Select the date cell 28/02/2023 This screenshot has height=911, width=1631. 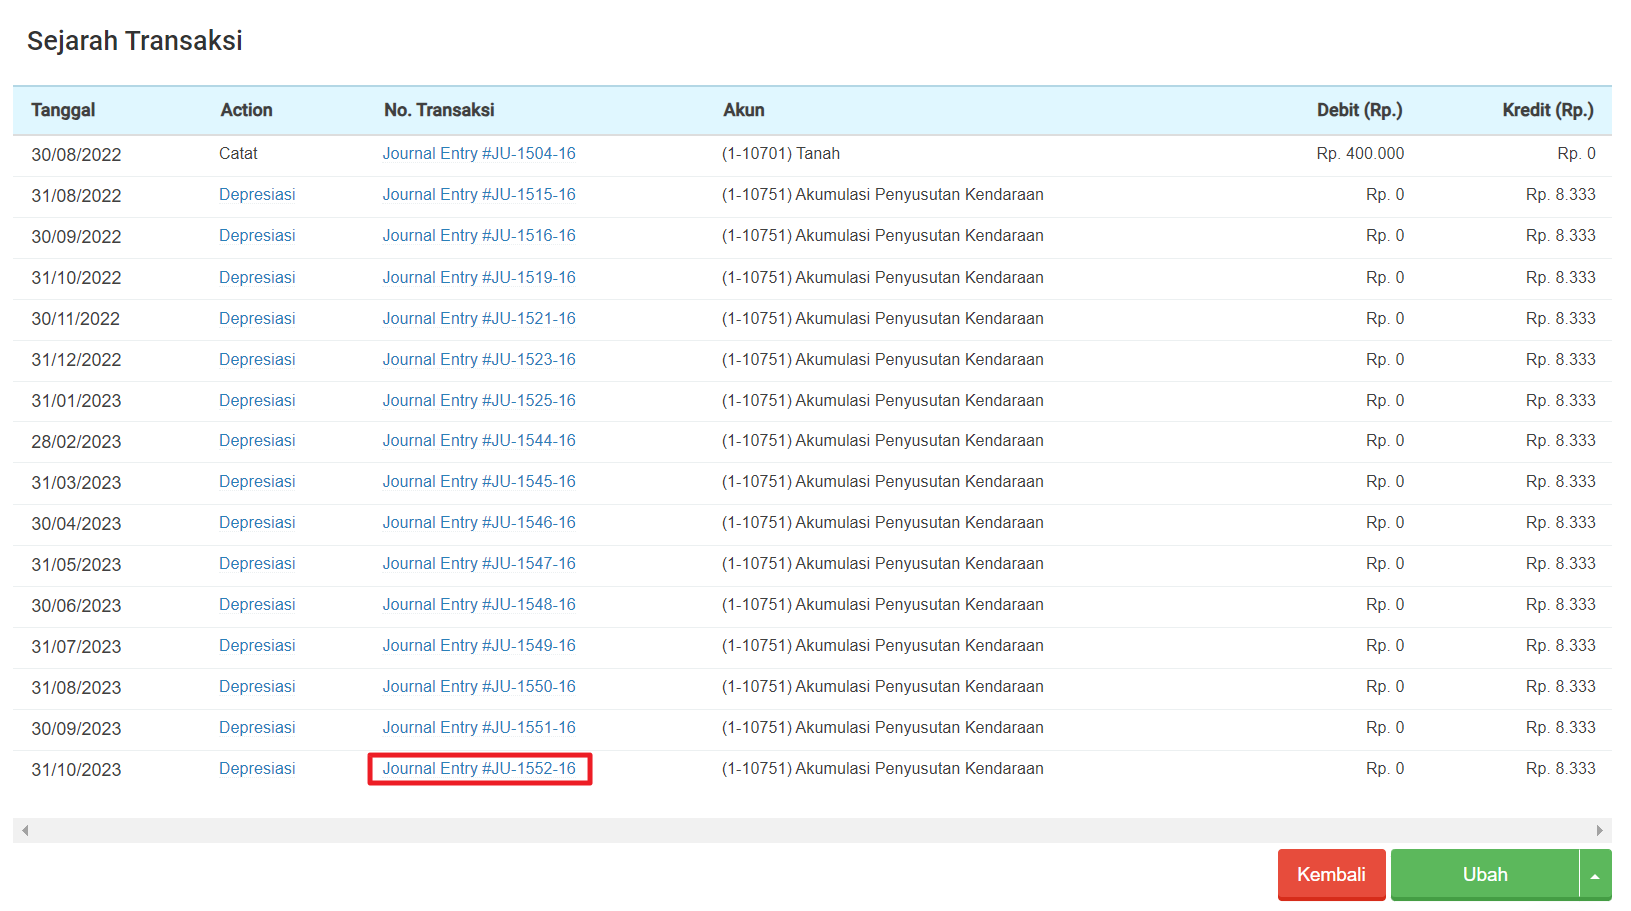pyautogui.click(x=76, y=442)
